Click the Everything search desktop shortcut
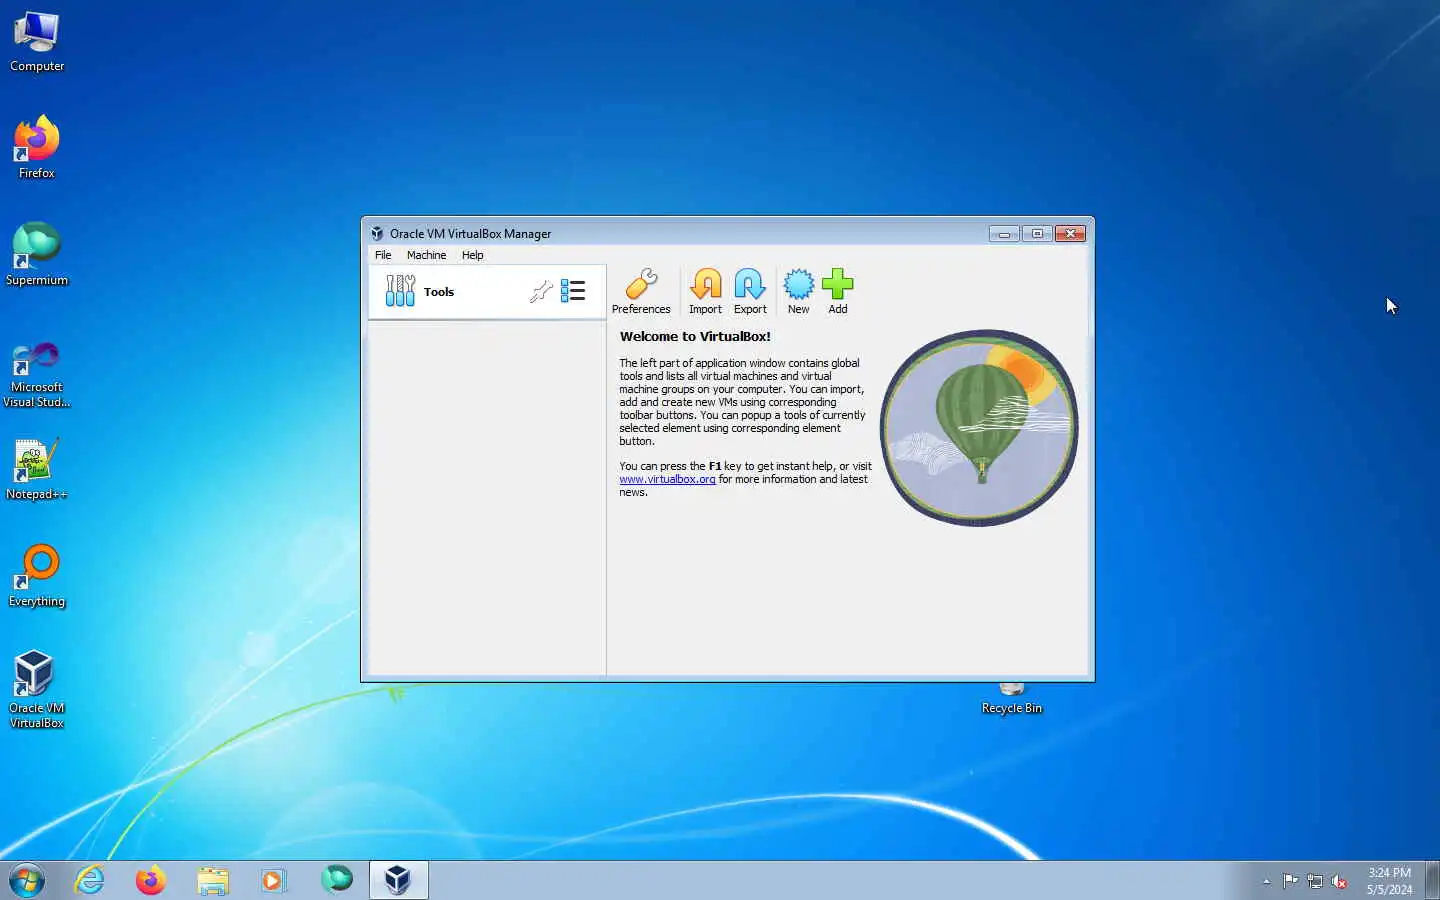The height and width of the screenshot is (900, 1440). click(x=37, y=576)
